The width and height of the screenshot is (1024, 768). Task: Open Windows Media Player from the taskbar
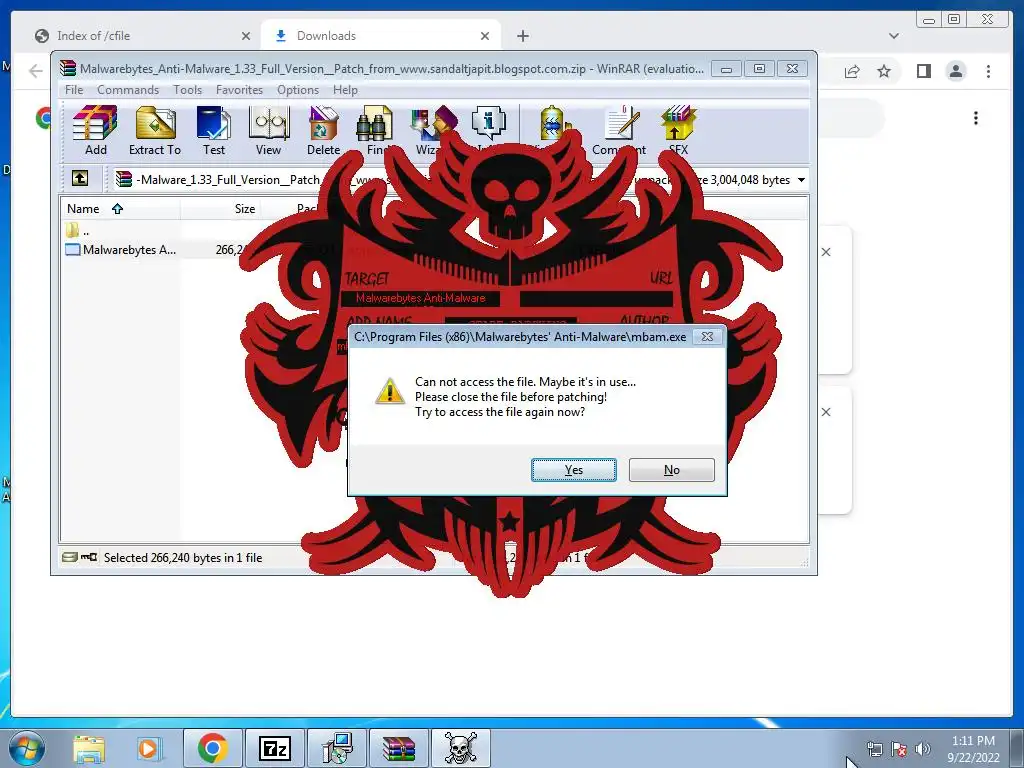point(150,748)
